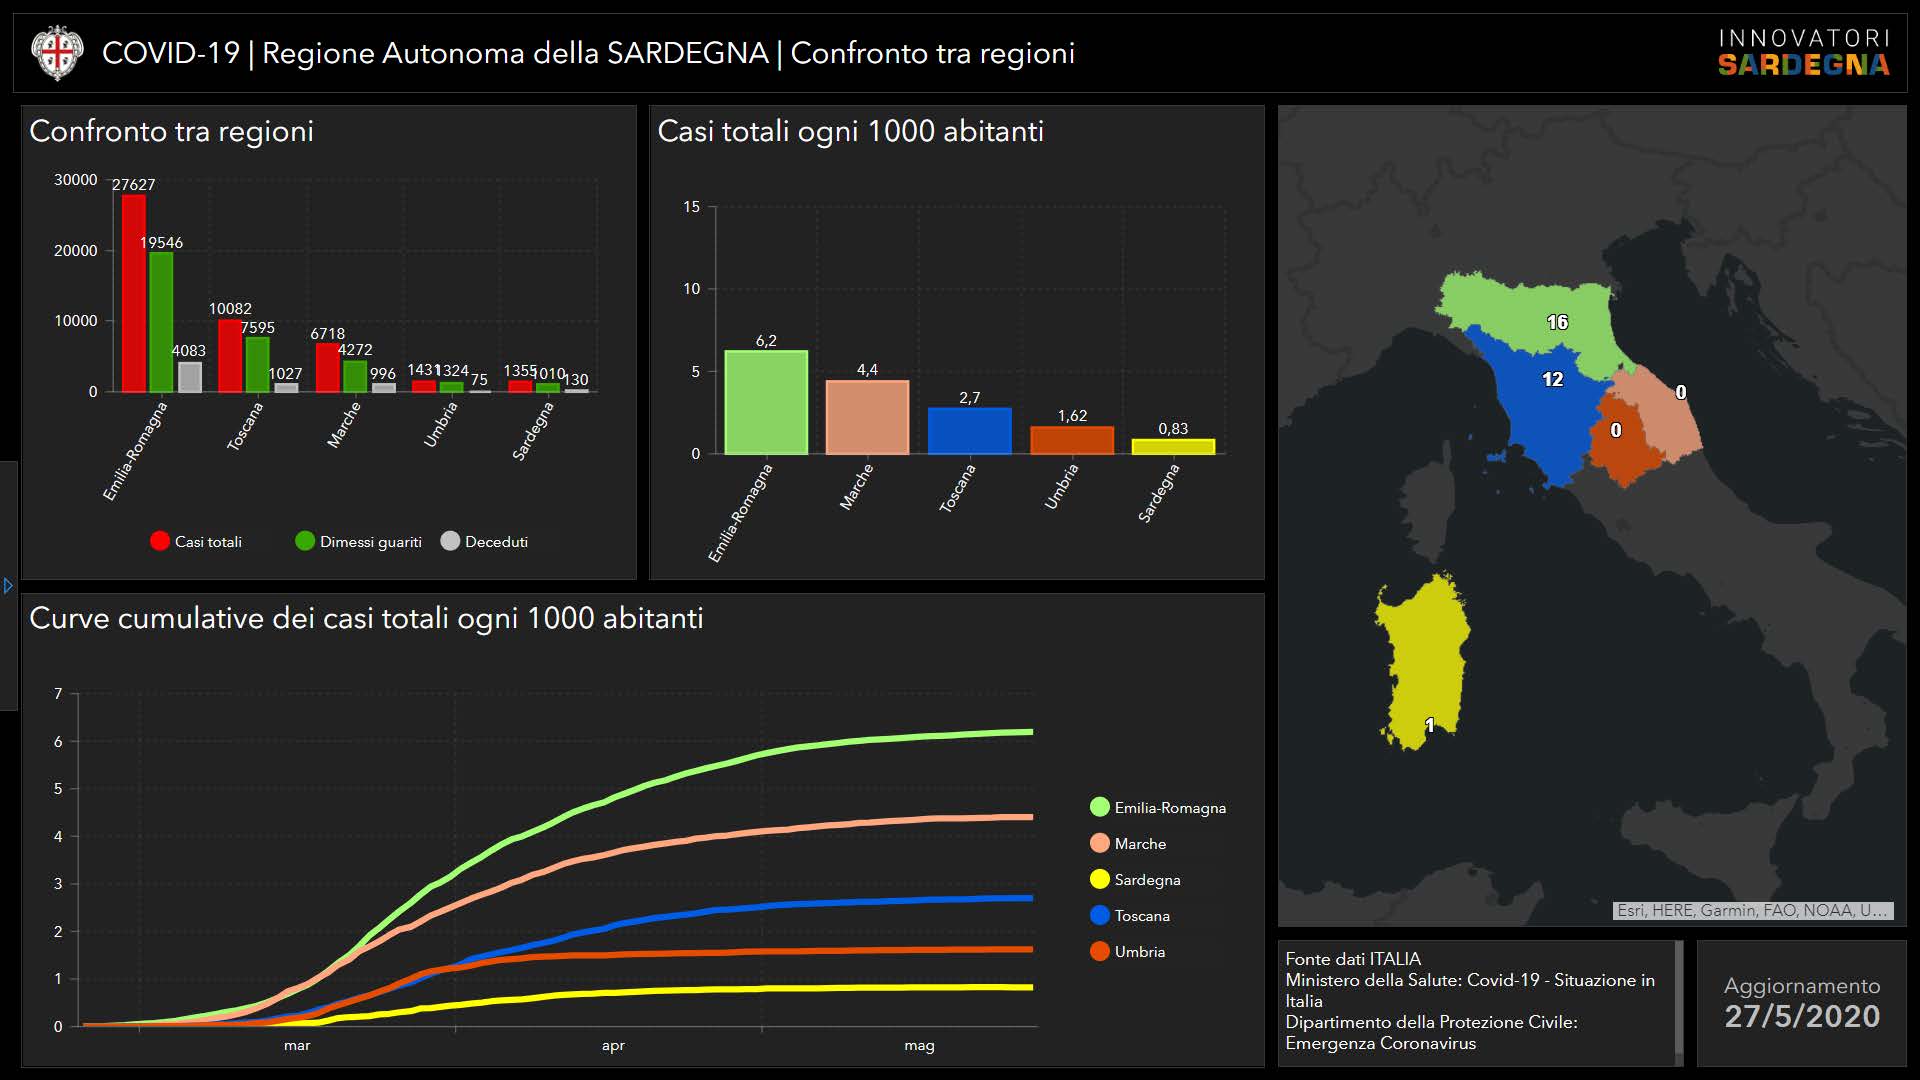1920x1080 pixels.
Task: Hide Emilia-Romagna line via legend
Action: [x=1158, y=807]
